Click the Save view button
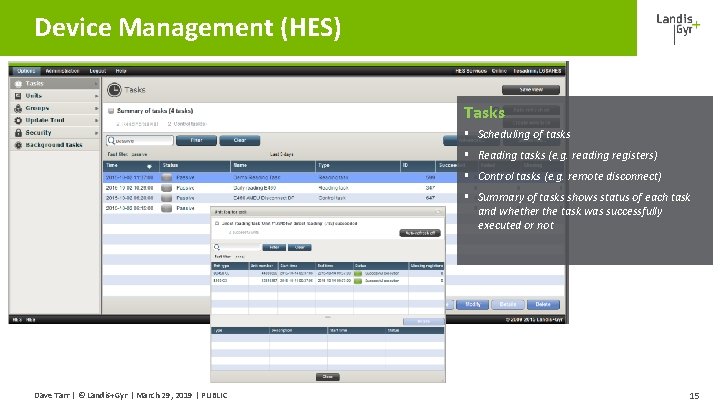The image size is (720, 405). pos(531,90)
